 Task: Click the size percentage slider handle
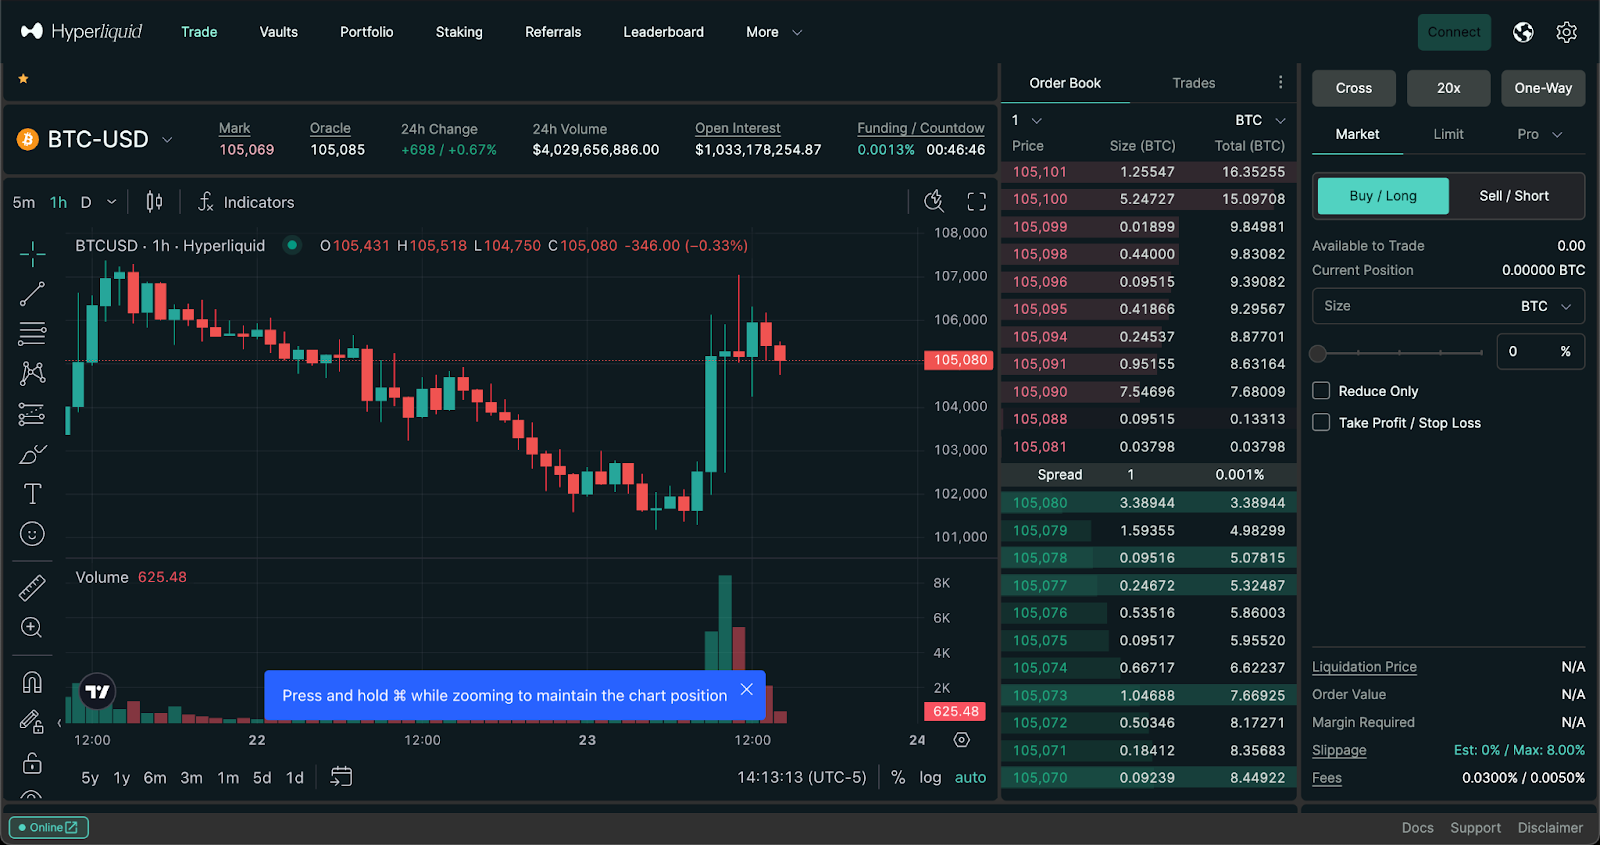click(1318, 353)
